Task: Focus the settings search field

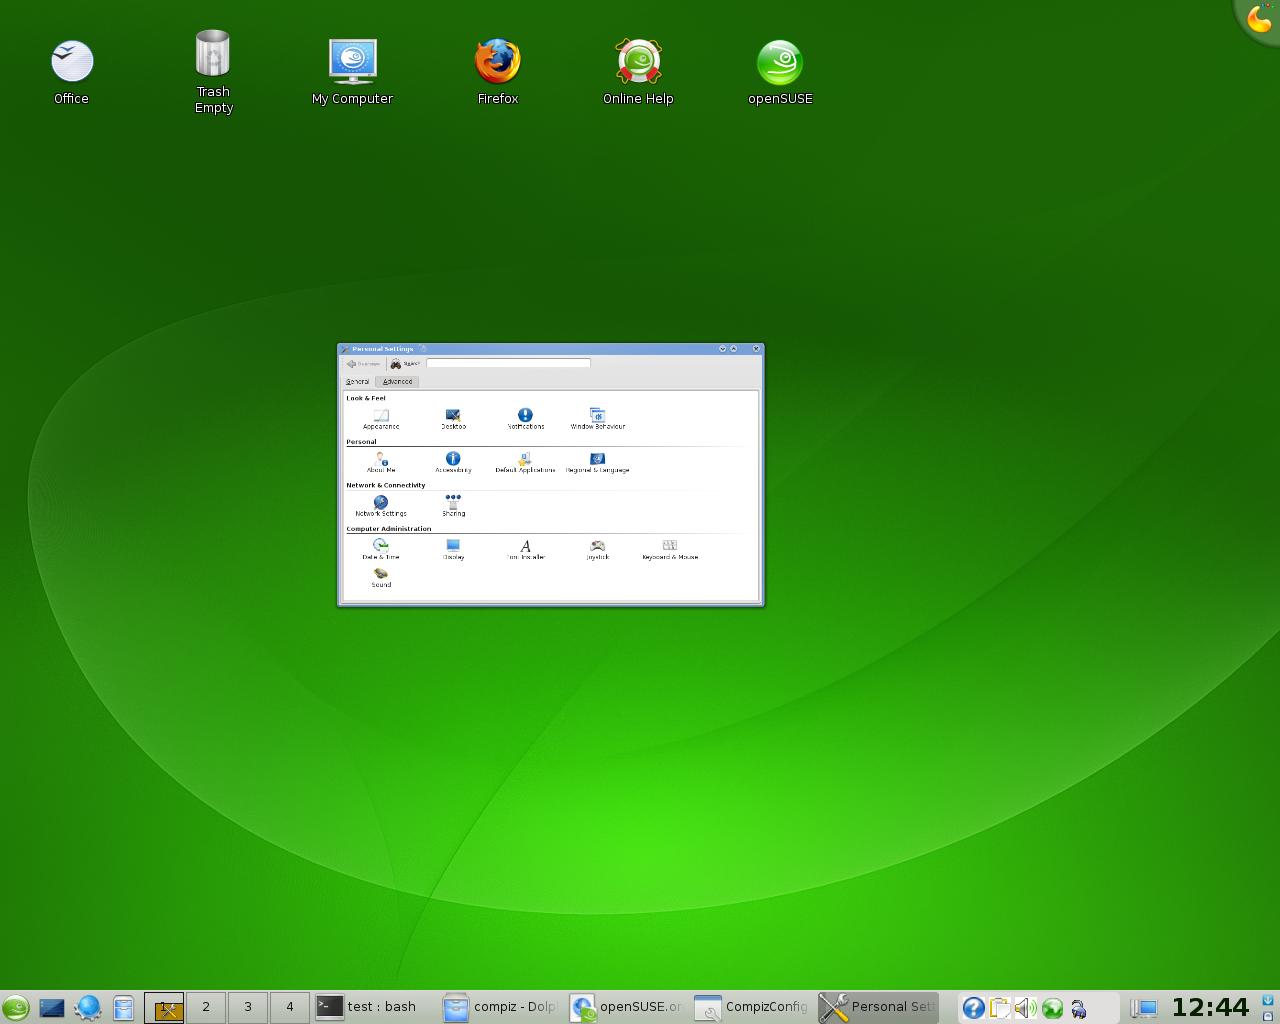Action: pos(508,363)
